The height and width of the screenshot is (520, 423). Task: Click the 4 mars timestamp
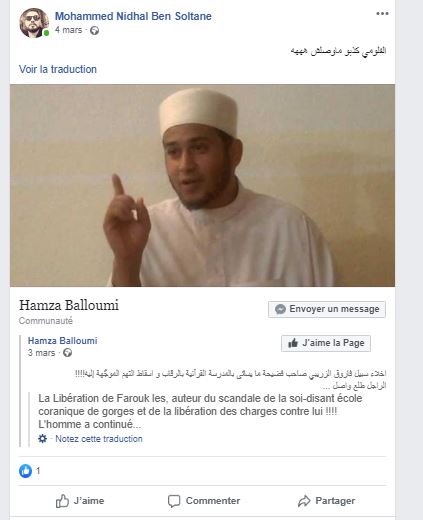tap(68, 30)
